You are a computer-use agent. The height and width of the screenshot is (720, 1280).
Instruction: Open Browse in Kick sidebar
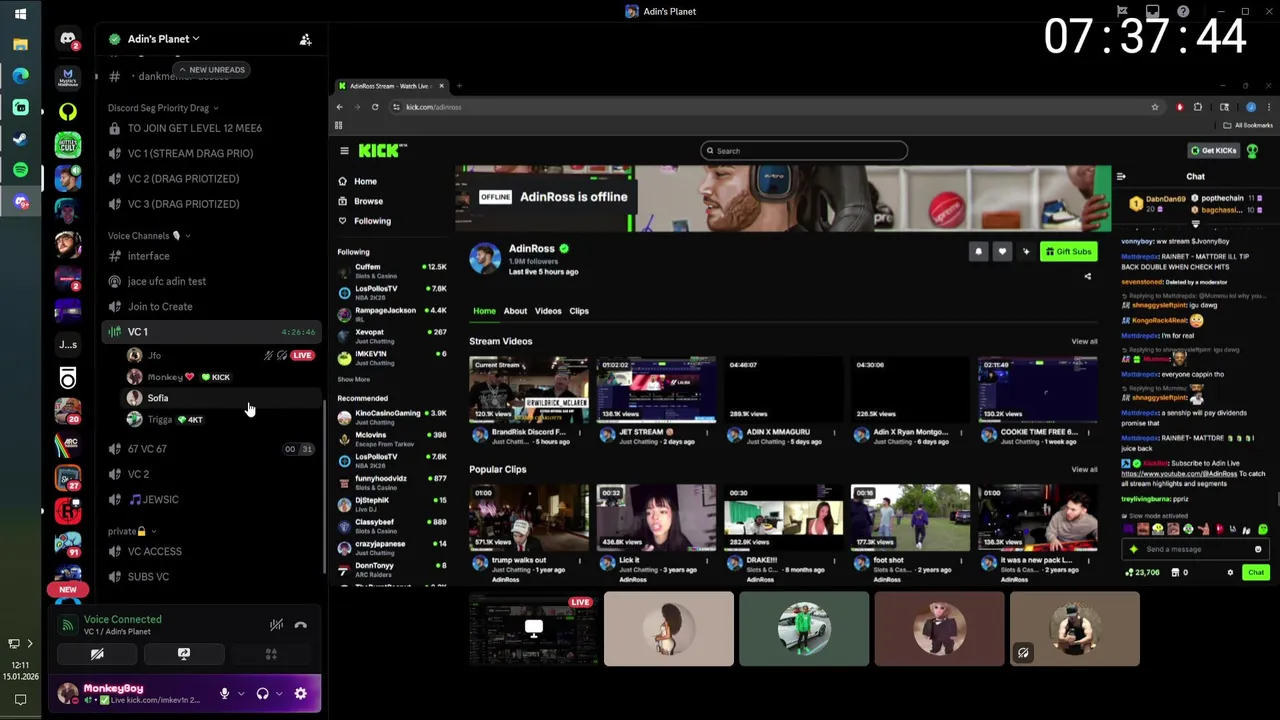coord(368,201)
